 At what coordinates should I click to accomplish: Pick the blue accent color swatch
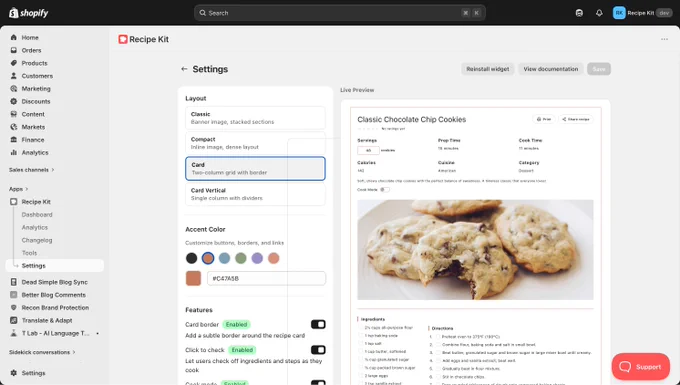point(224,258)
